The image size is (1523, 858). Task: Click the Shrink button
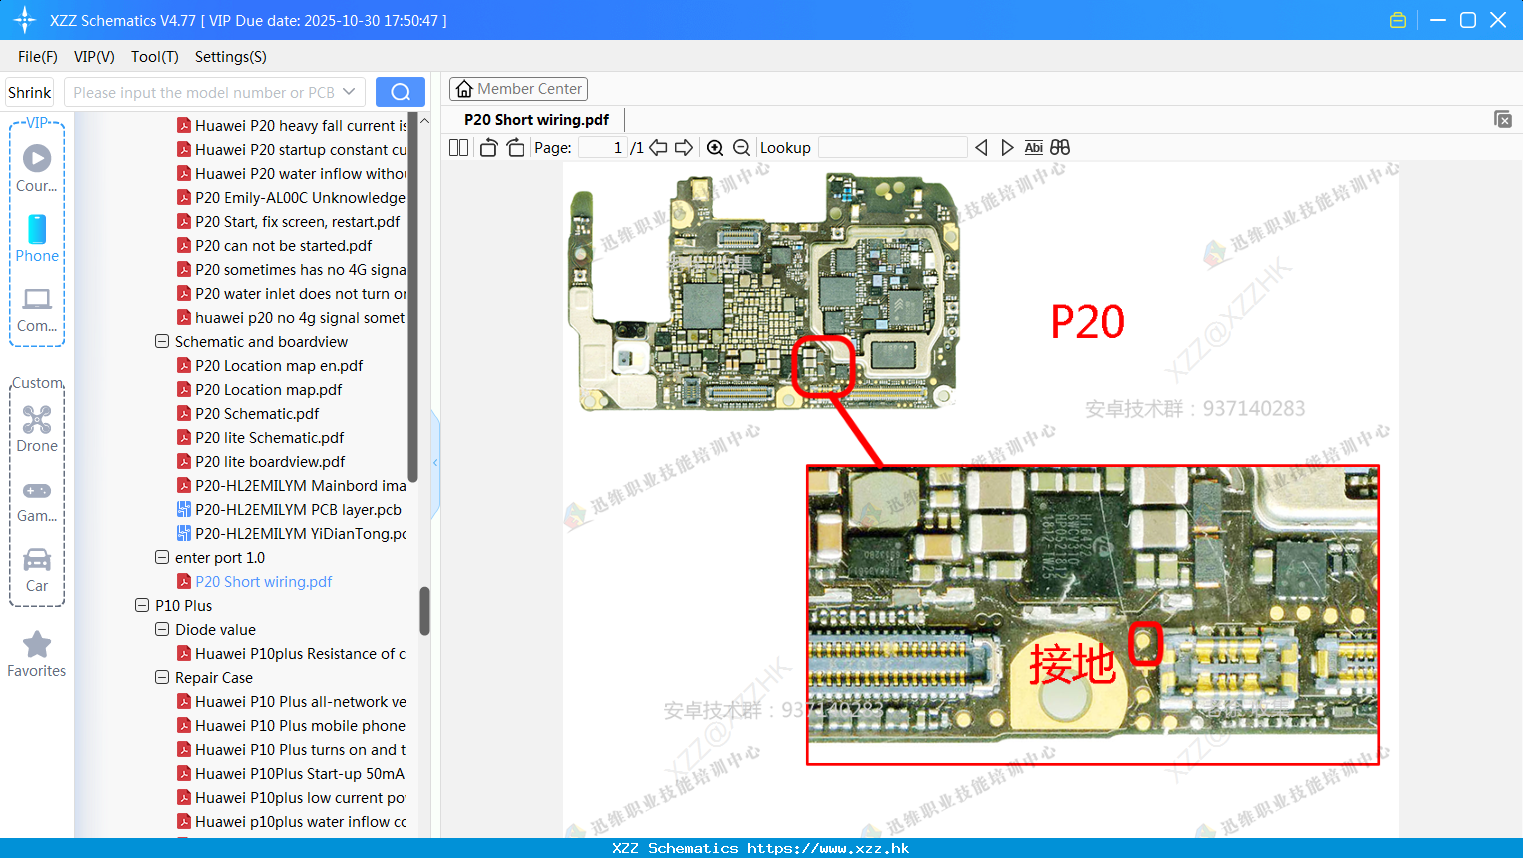tap(29, 92)
